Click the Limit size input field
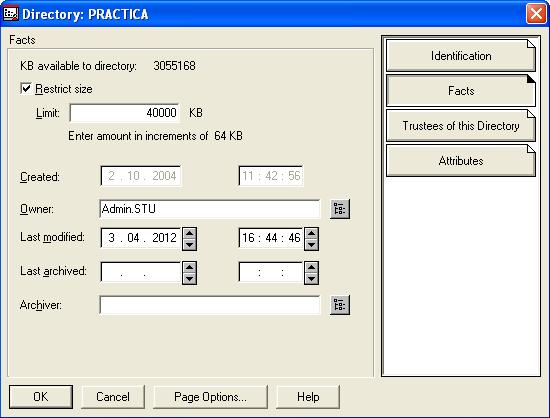Image resolution: width=550 pixels, height=418 pixels. tap(125, 113)
